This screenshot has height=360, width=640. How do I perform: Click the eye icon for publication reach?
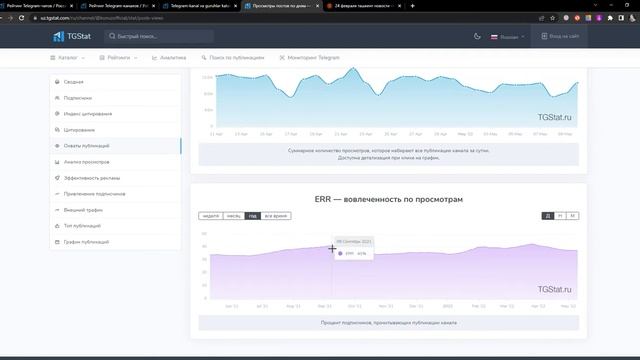click(x=57, y=146)
